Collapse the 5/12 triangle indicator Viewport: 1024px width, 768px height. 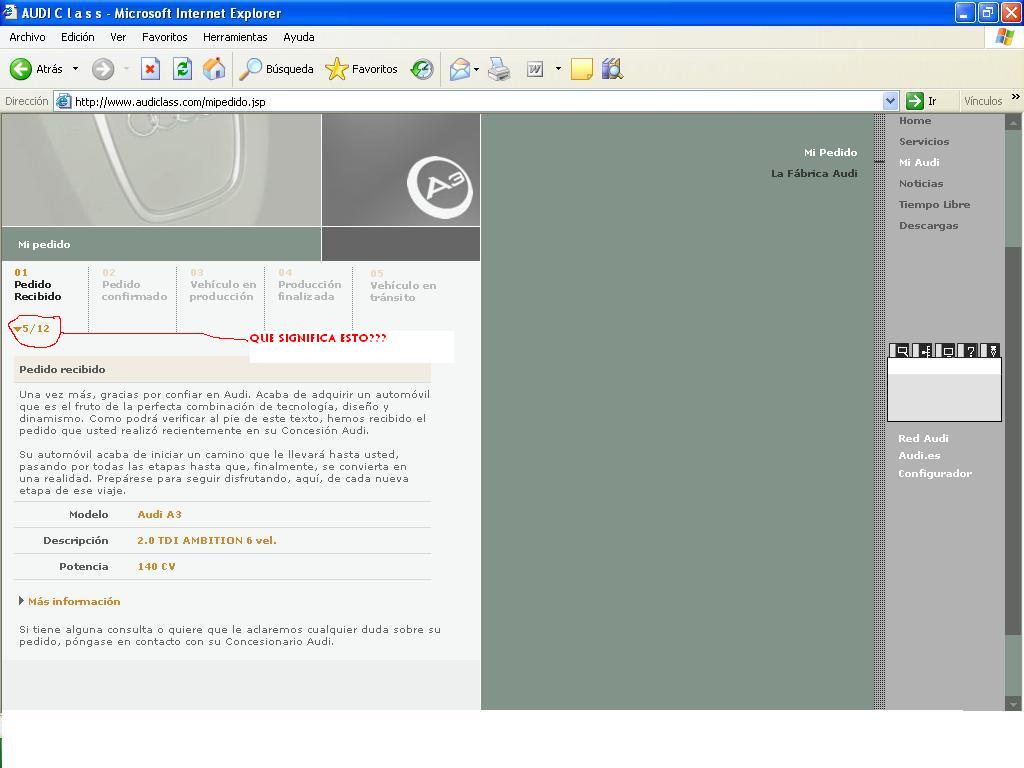point(18,328)
